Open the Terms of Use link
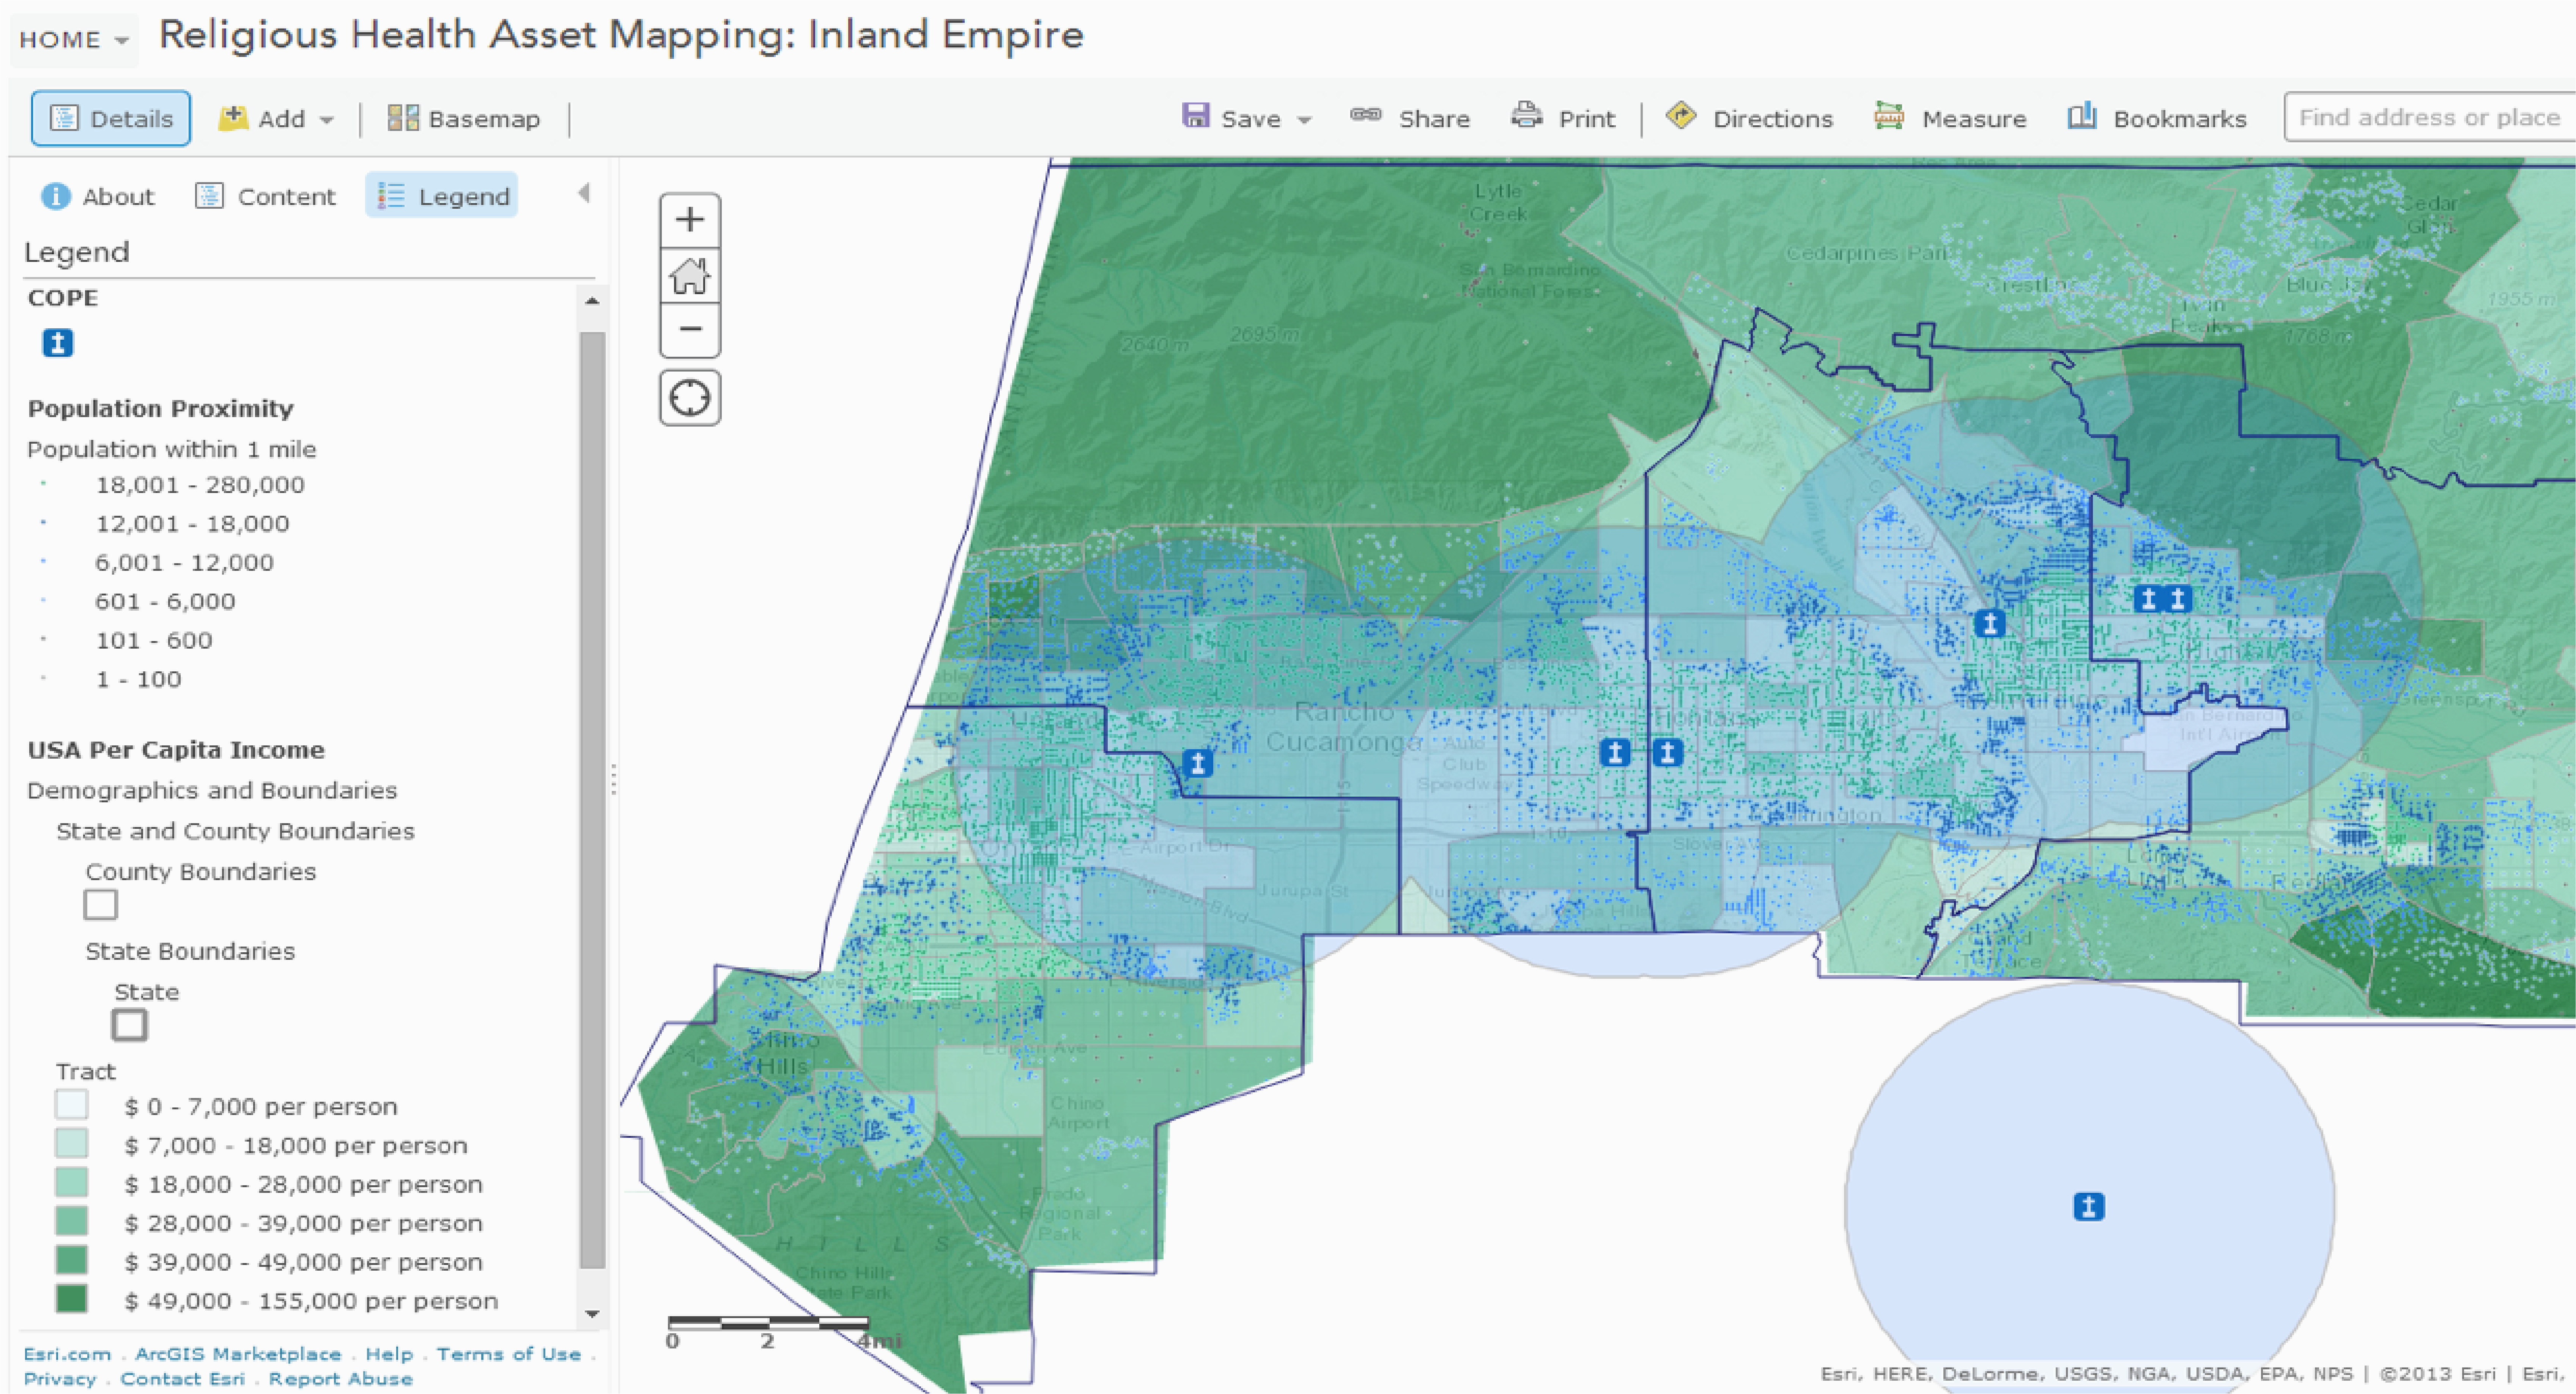This screenshot has width=2576, height=1394. 509,1354
